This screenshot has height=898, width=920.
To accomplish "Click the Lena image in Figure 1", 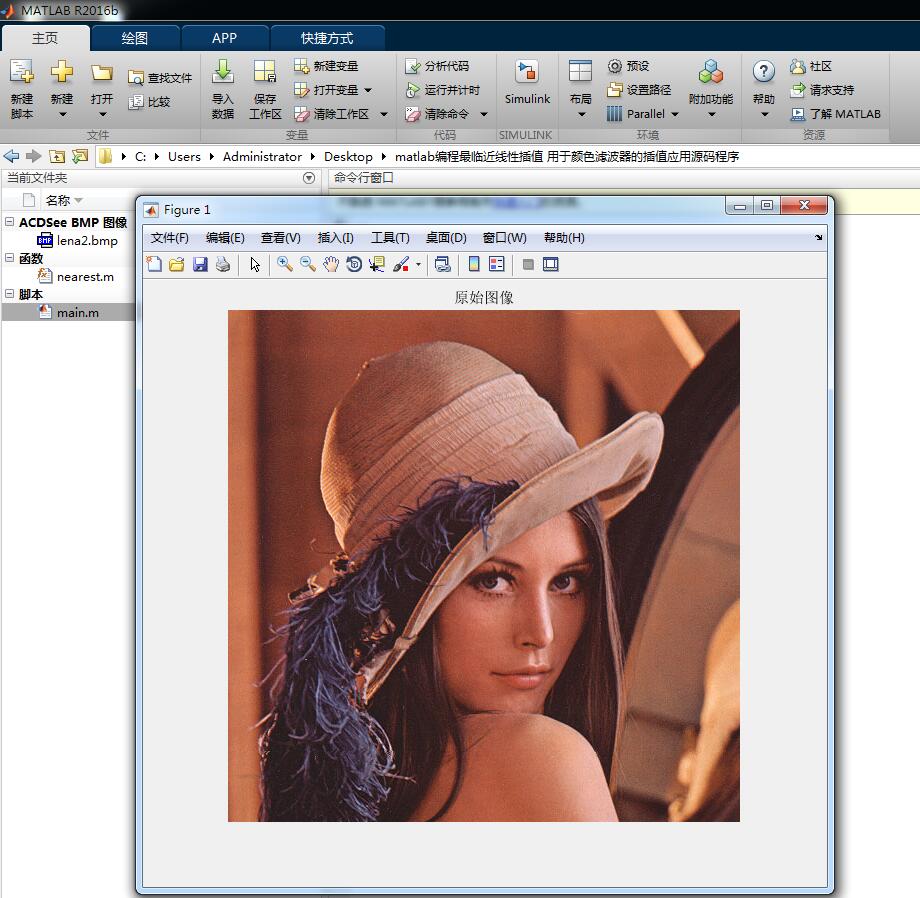I will pyautogui.click(x=483, y=565).
